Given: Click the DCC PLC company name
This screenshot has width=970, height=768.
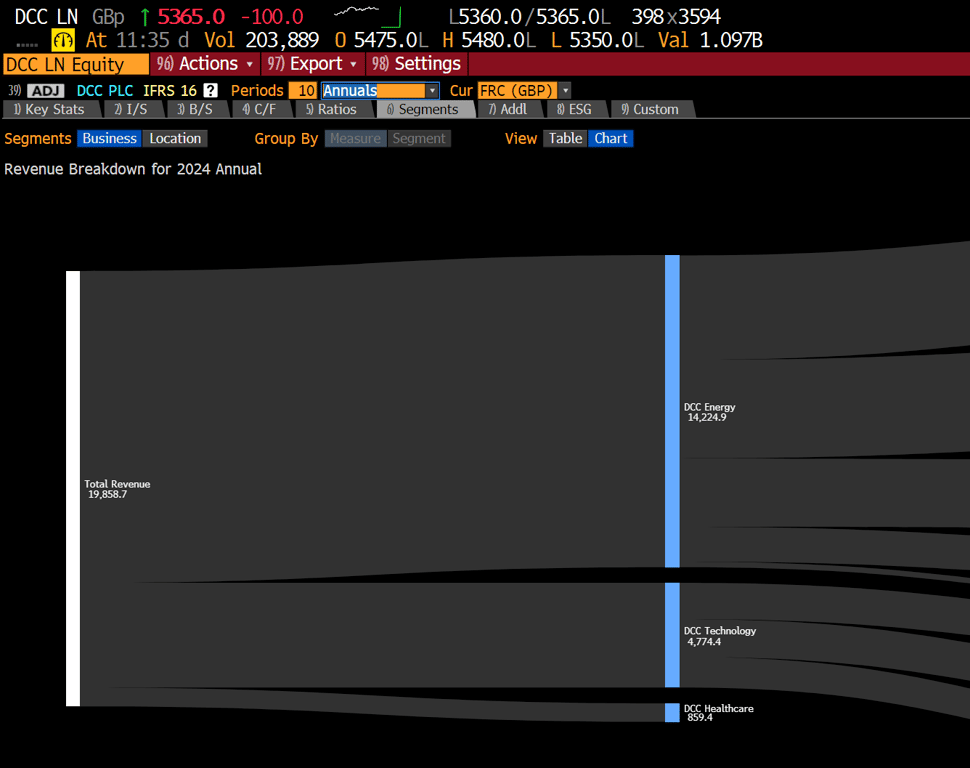Looking at the screenshot, I should [x=105, y=91].
